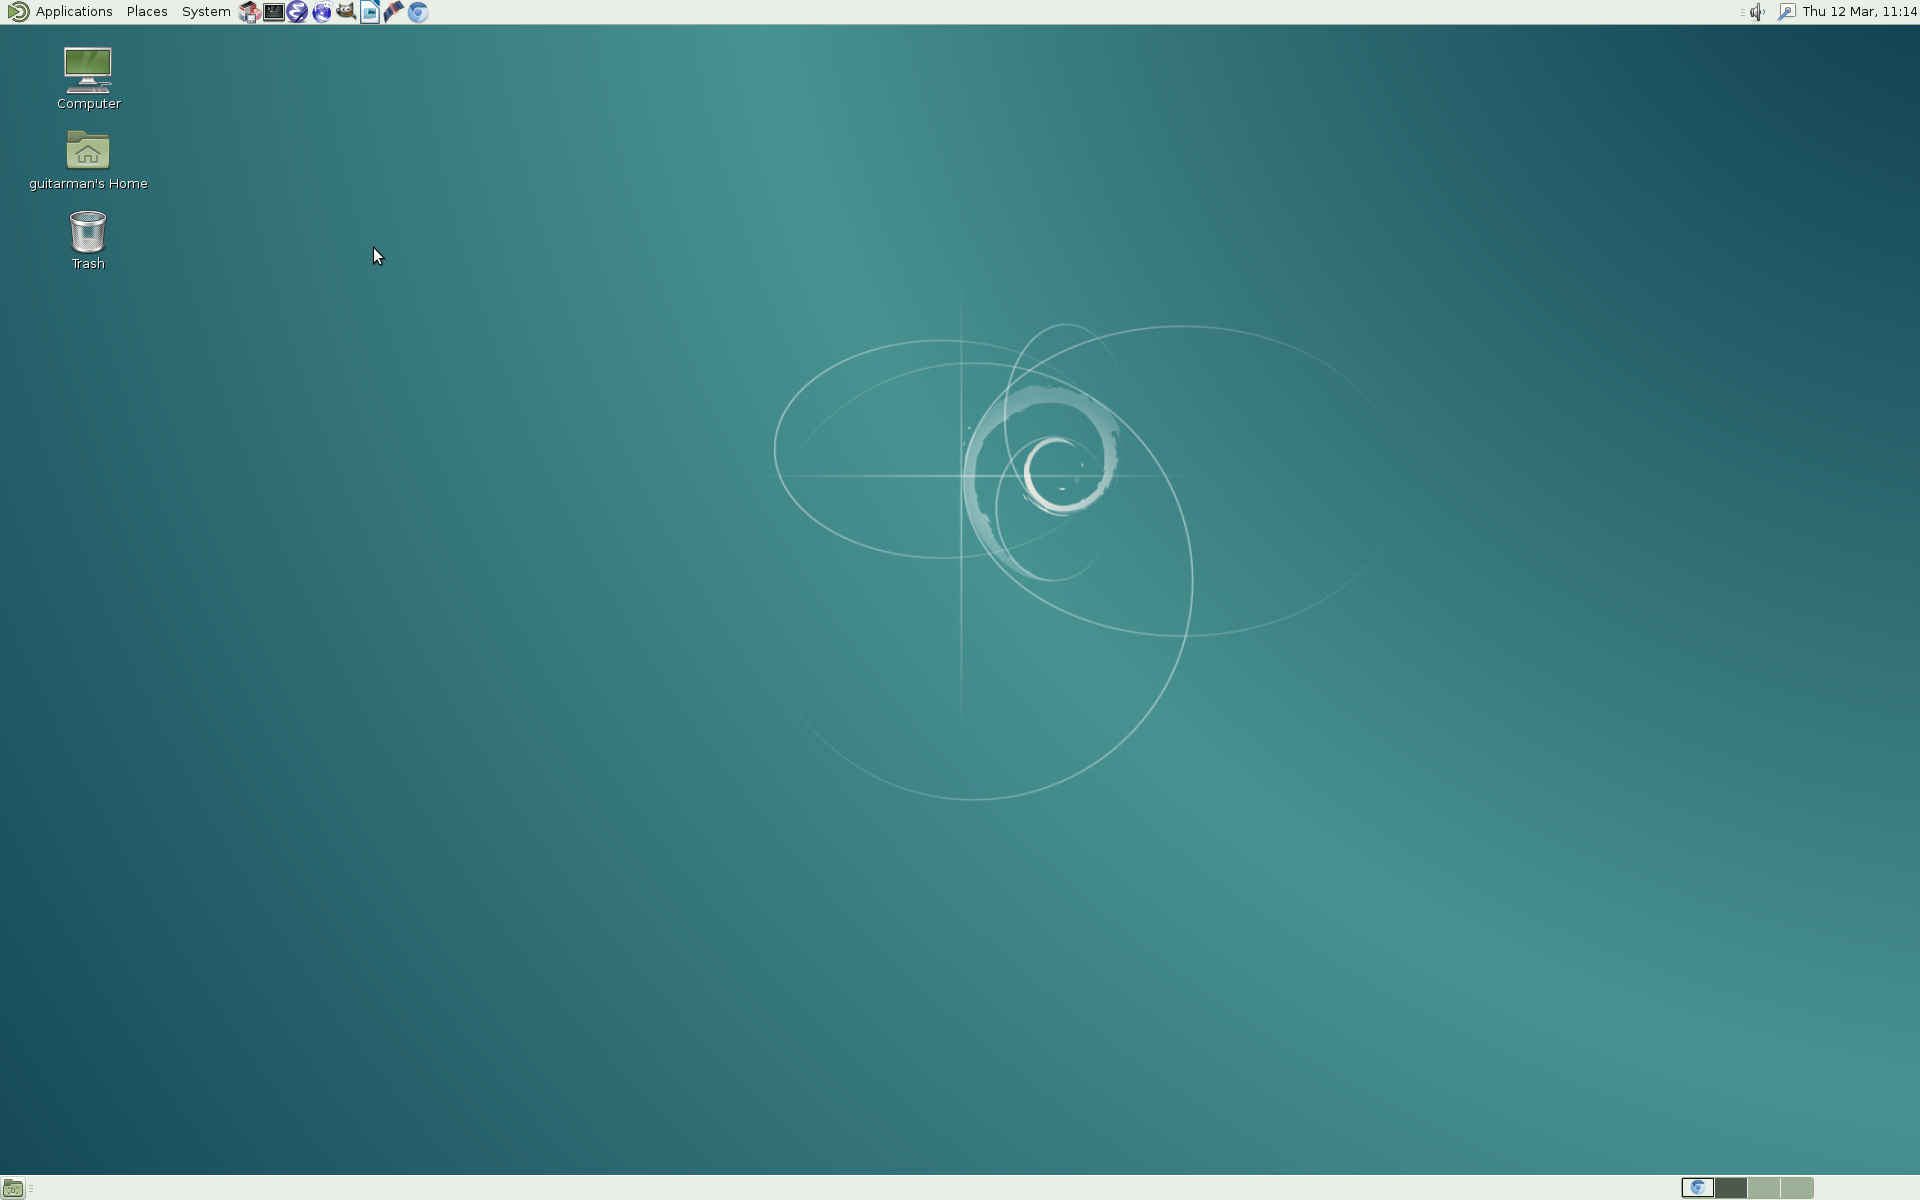The image size is (1920, 1200).
Task: Launch the Terminal from the panel
Action: coord(273,12)
